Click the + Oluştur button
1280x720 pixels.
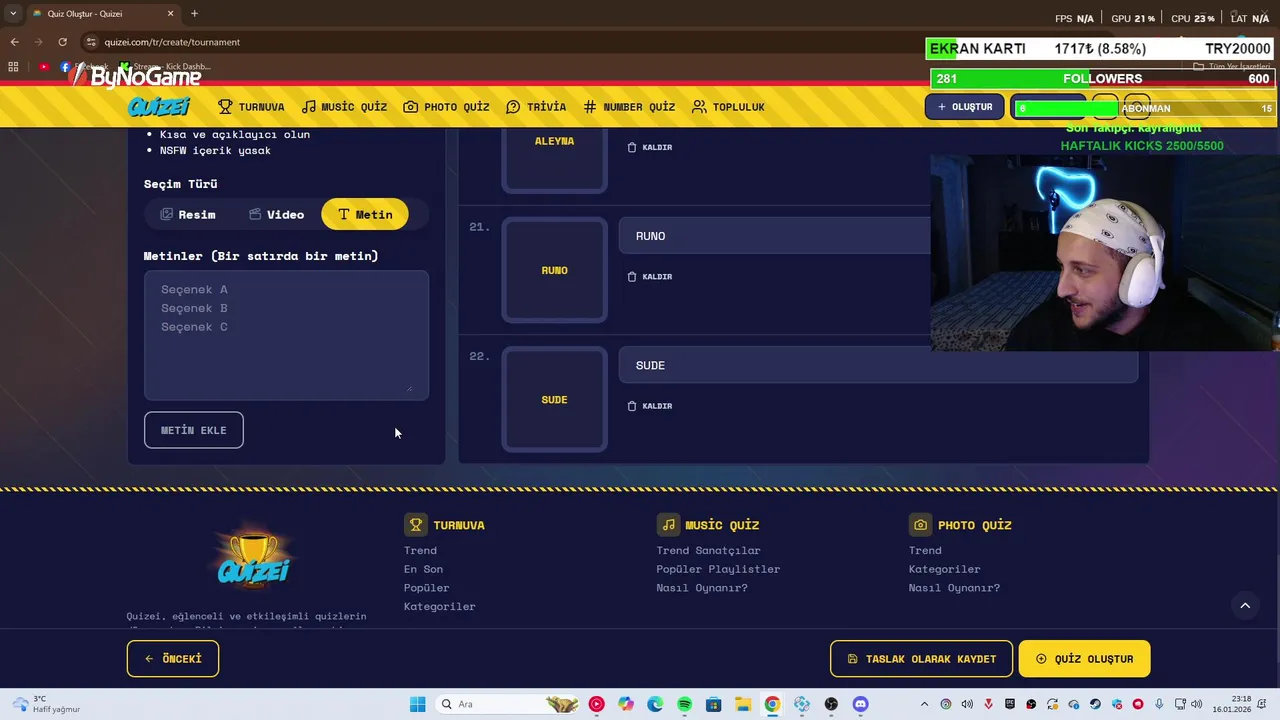coord(964,107)
